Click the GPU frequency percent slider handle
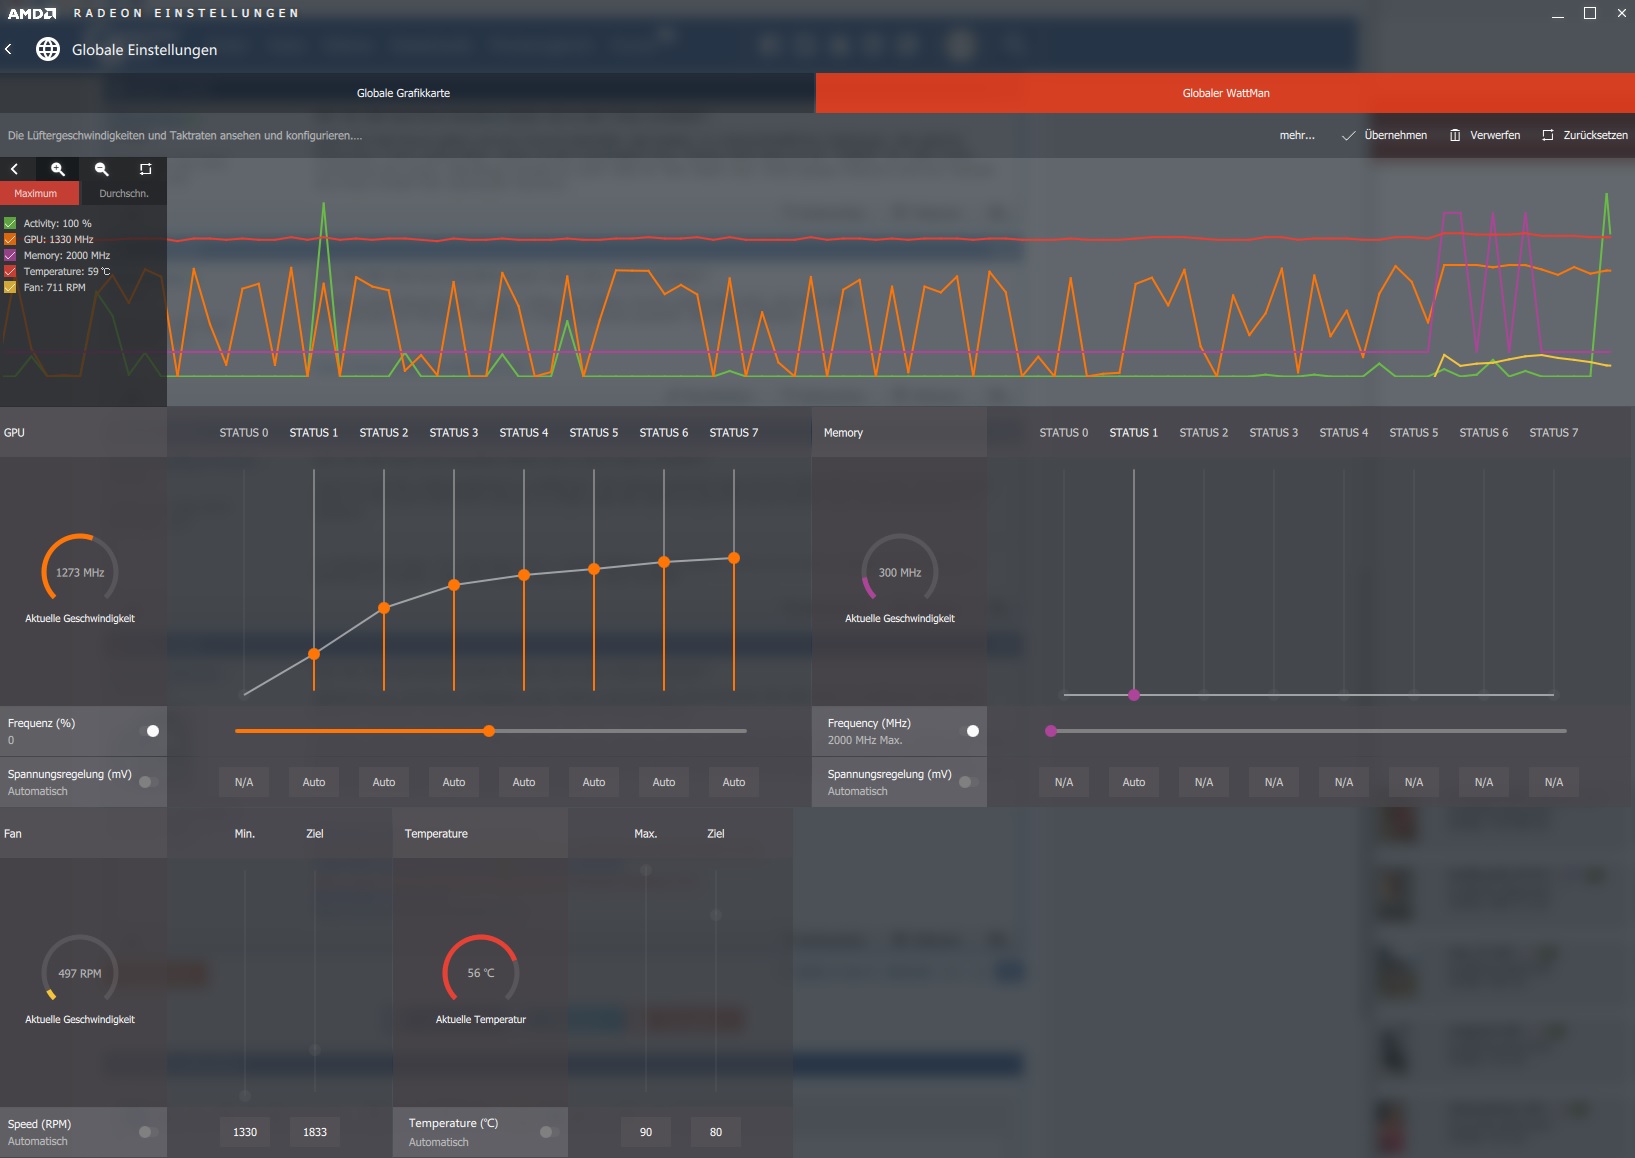The width and height of the screenshot is (1635, 1158). (489, 731)
